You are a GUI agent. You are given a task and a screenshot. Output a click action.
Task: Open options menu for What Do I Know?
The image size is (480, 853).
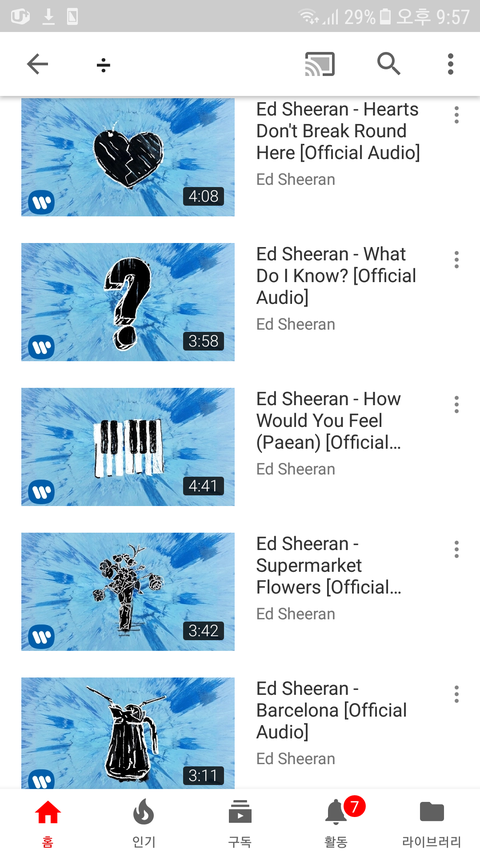456,259
